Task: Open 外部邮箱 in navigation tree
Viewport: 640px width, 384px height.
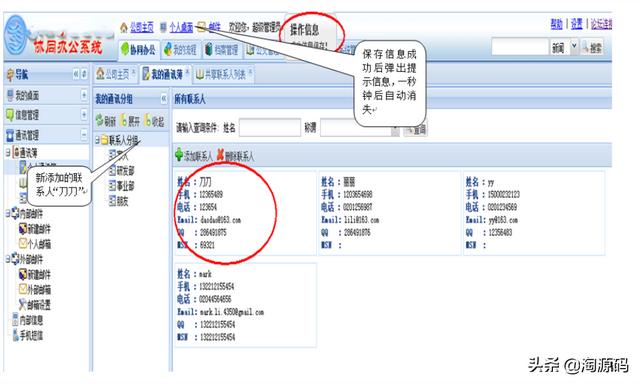Action: 38,290
